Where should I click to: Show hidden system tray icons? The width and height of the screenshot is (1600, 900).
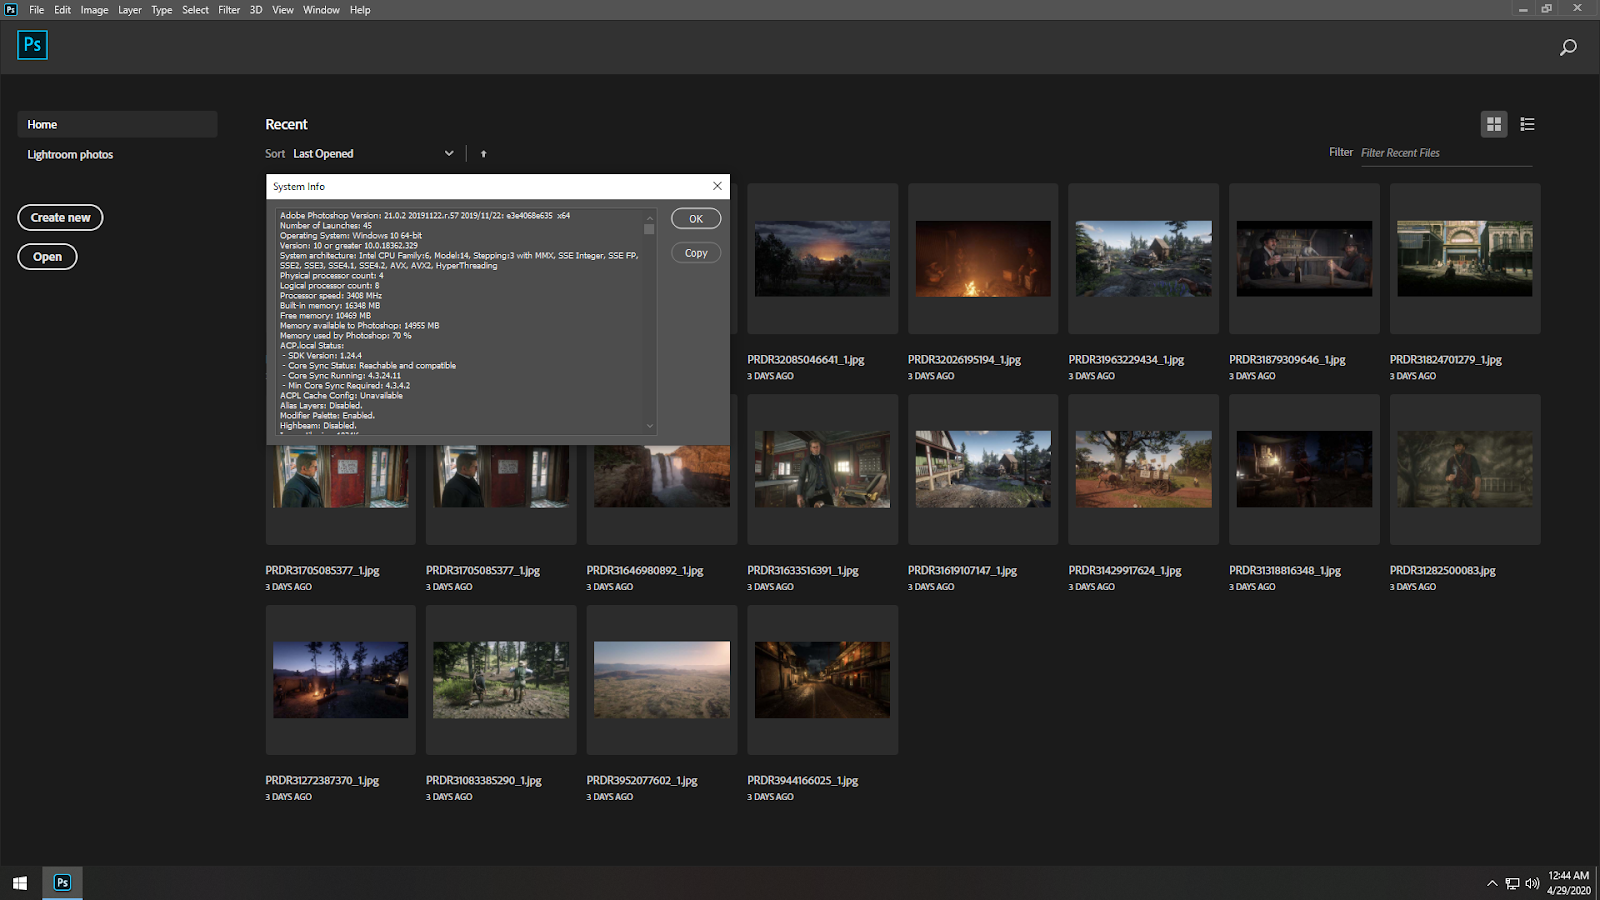click(x=1492, y=883)
